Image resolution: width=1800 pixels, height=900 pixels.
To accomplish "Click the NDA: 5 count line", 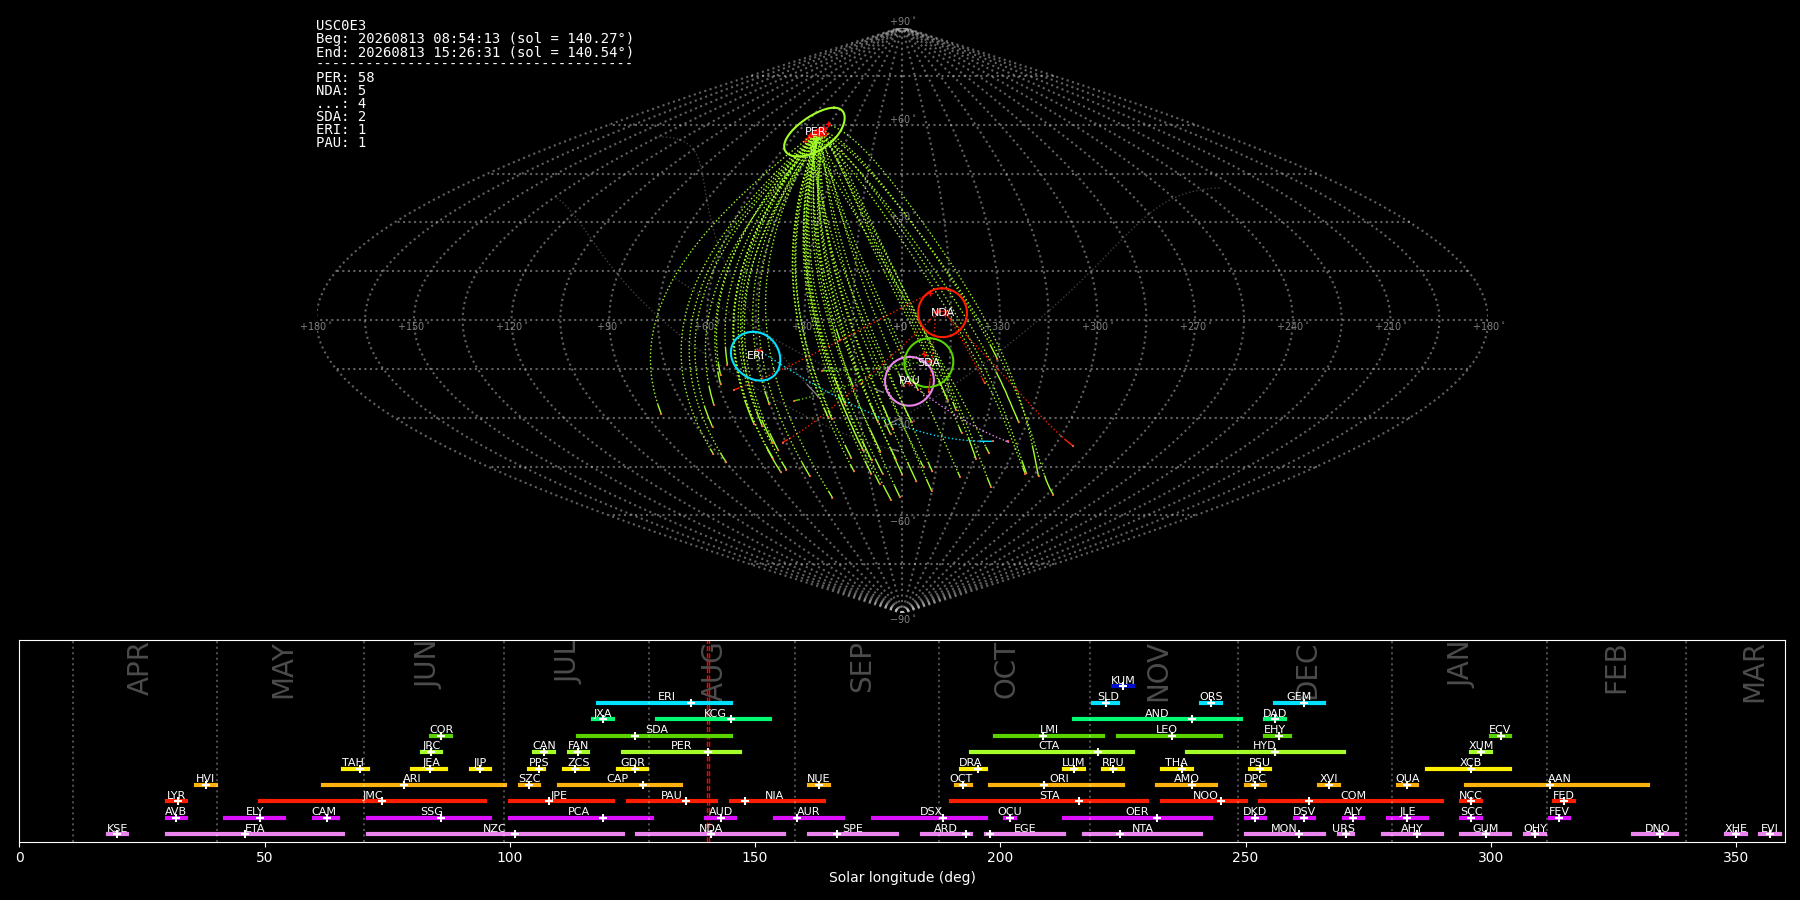I will (341, 91).
